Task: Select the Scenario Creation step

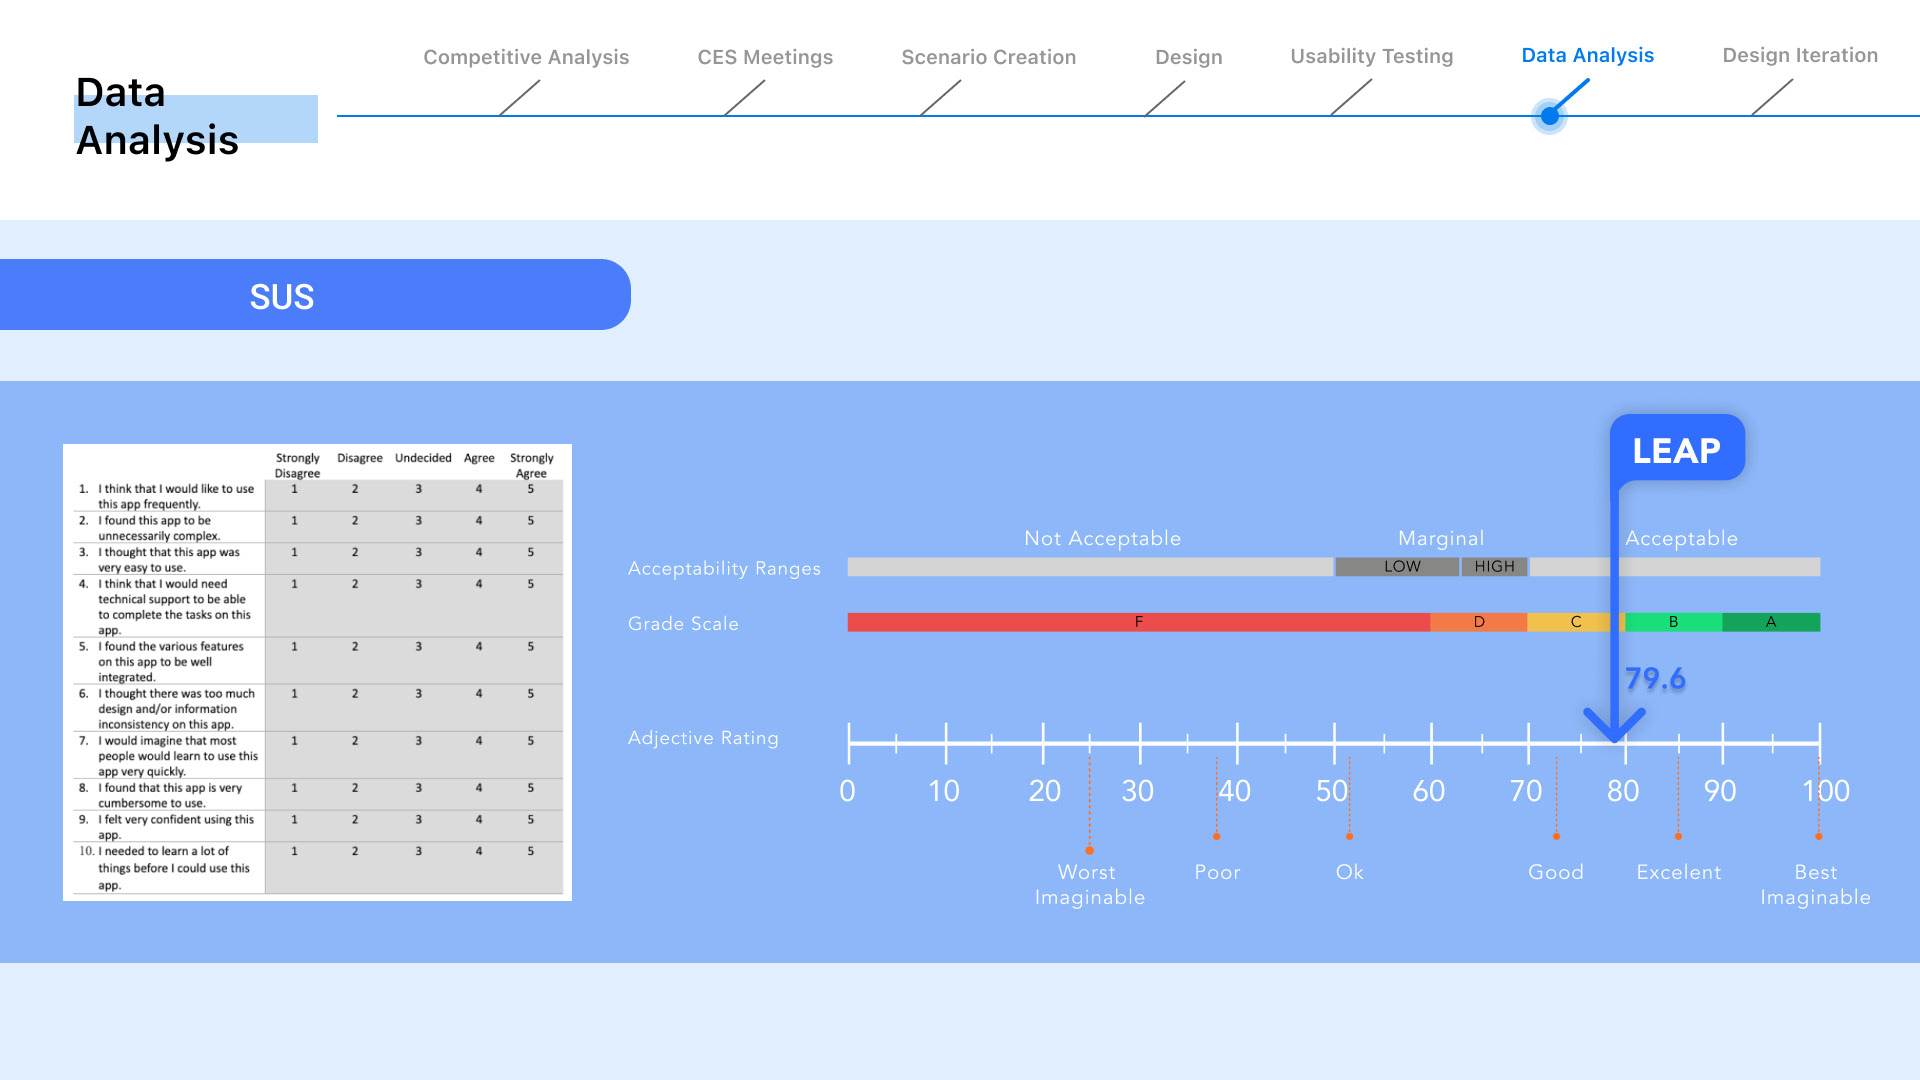Action: pos(988,57)
